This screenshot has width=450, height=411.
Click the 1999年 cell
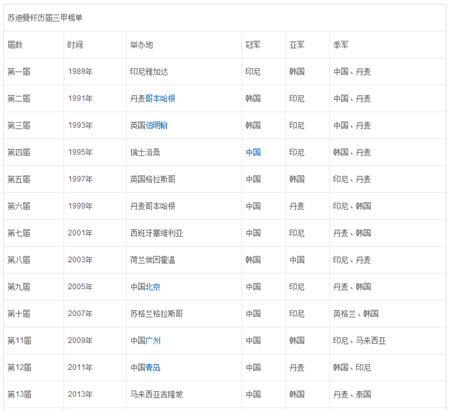80,206
